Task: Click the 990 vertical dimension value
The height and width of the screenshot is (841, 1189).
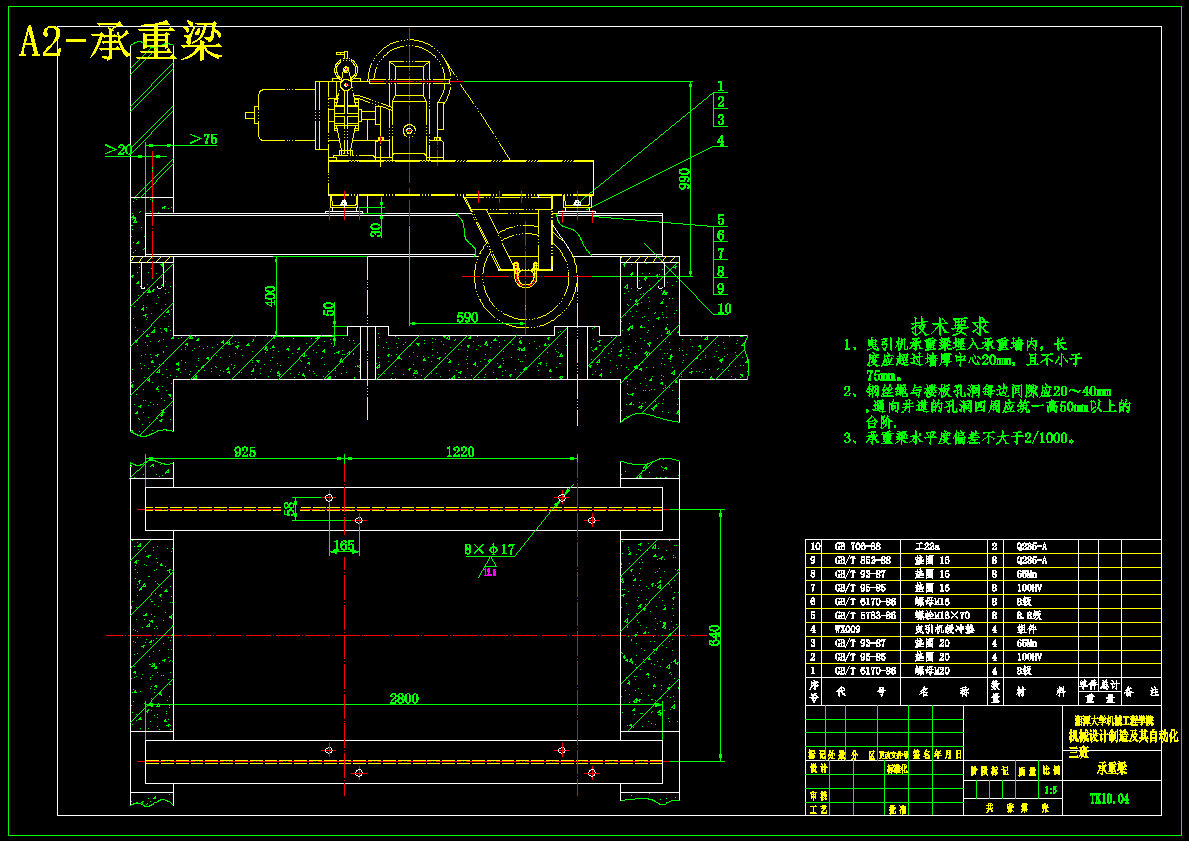Action: coord(685,178)
